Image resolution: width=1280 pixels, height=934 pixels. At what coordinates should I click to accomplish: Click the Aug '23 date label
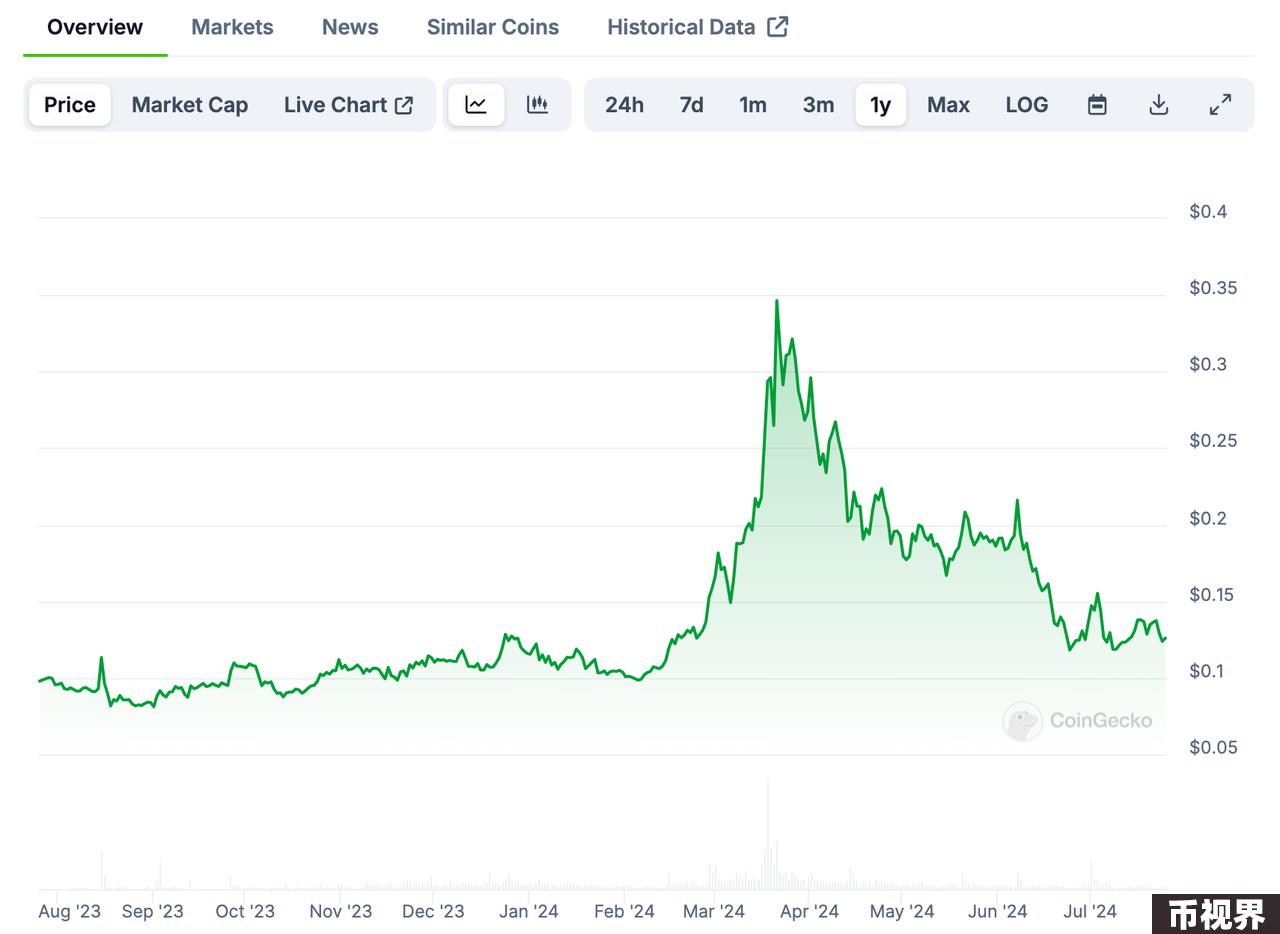point(69,911)
